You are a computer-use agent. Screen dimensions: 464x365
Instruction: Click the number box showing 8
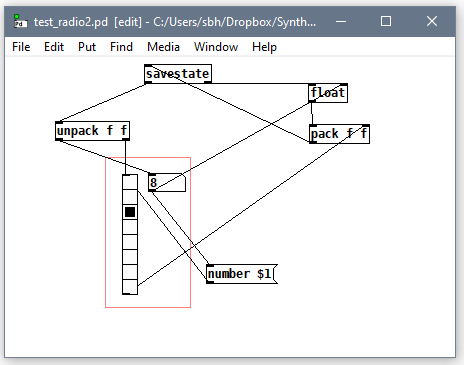click(x=167, y=183)
